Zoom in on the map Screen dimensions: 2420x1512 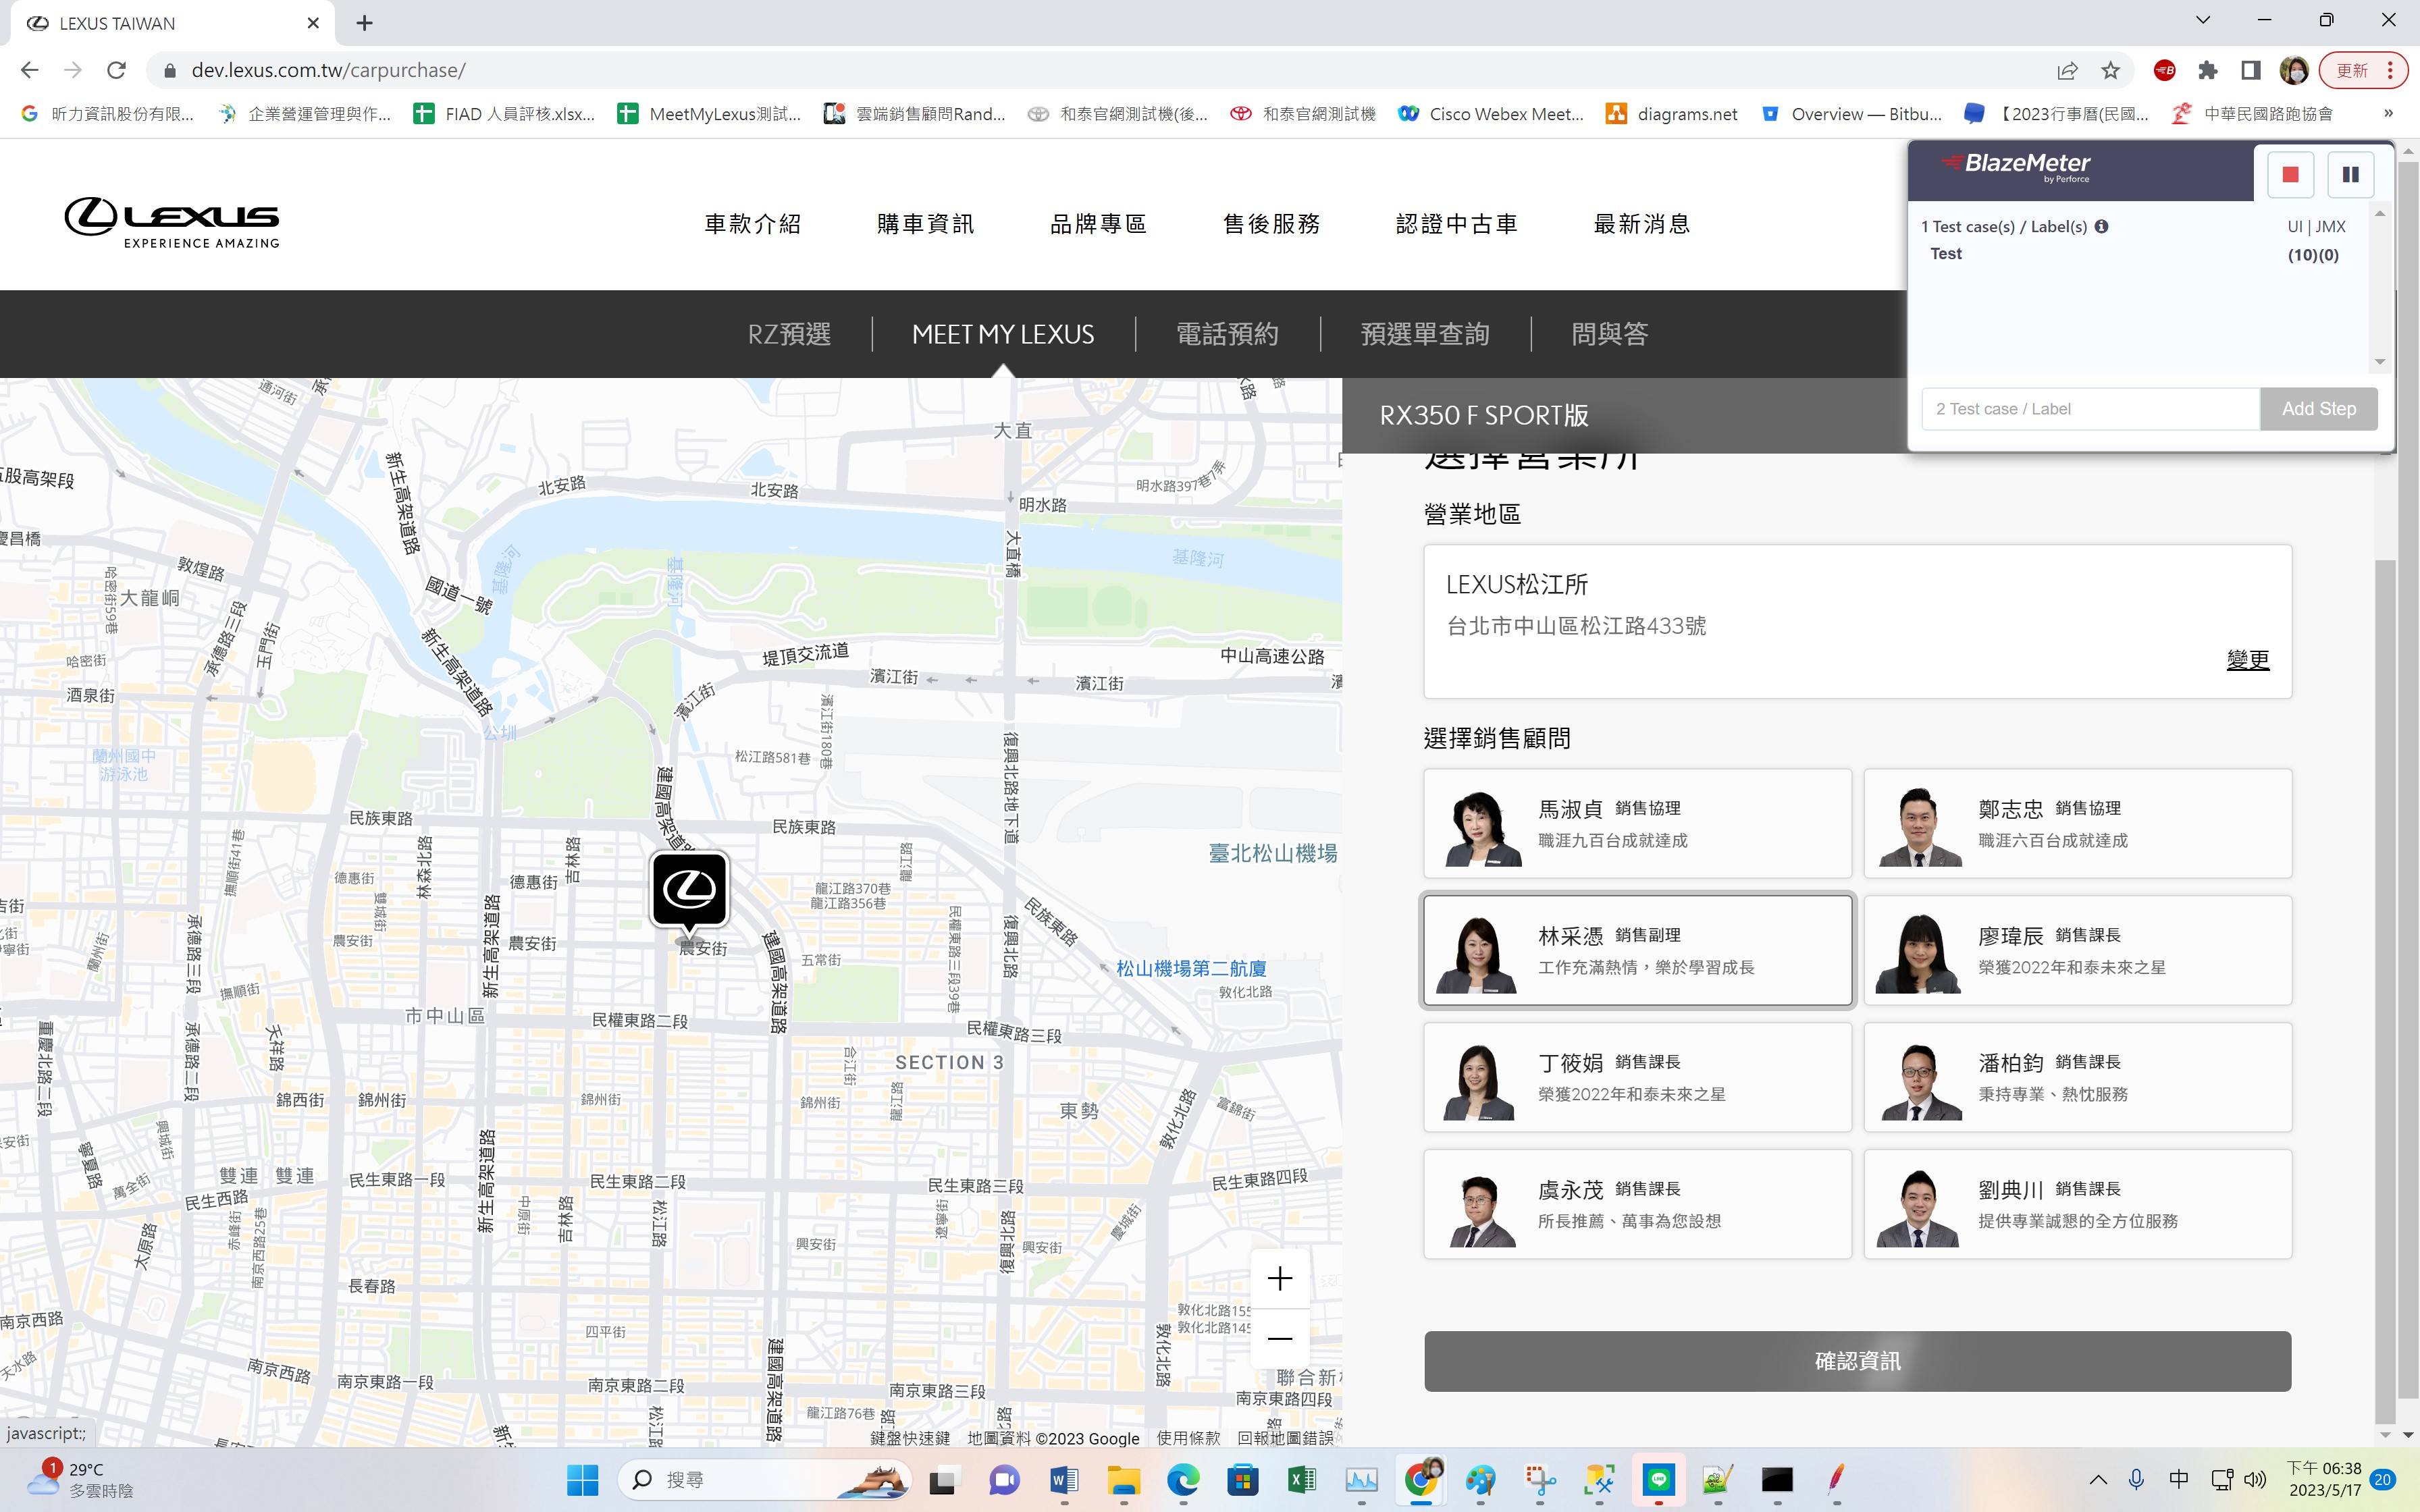tap(1280, 1279)
